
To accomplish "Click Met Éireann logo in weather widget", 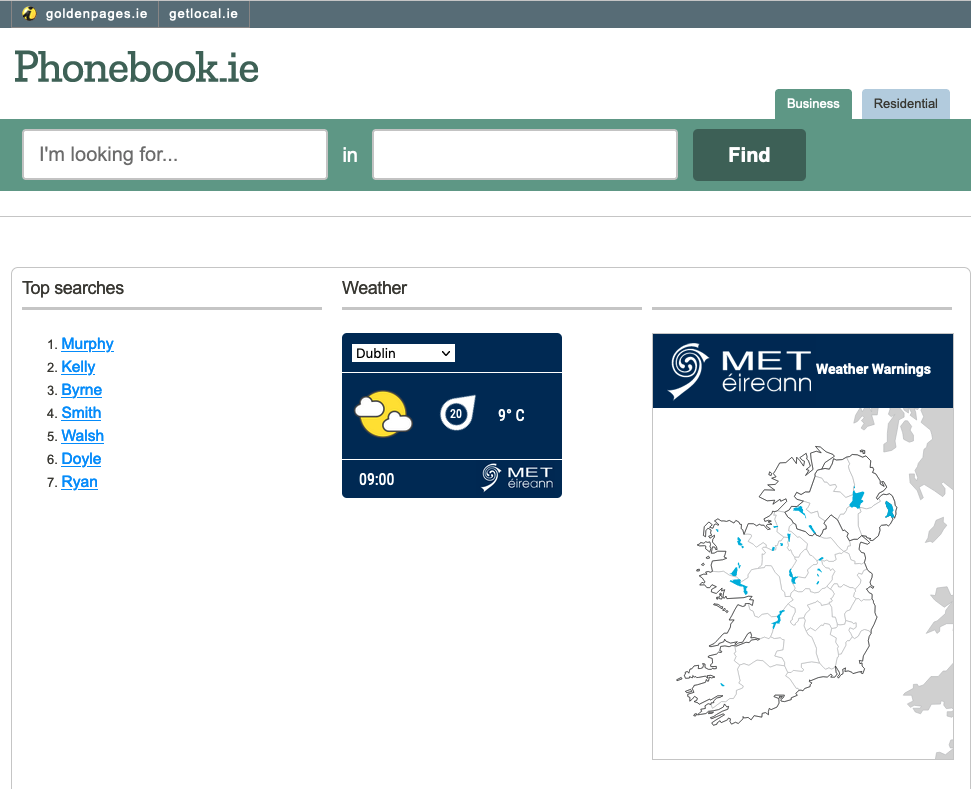I will 517,477.
